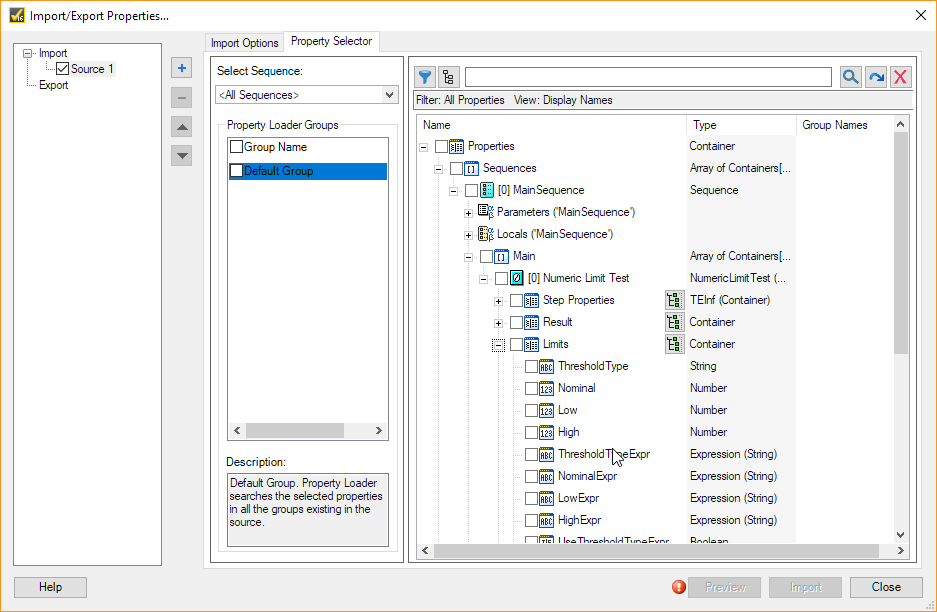Check the Properties checkbox
The height and width of the screenshot is (612, 937).
click(441, 146)
